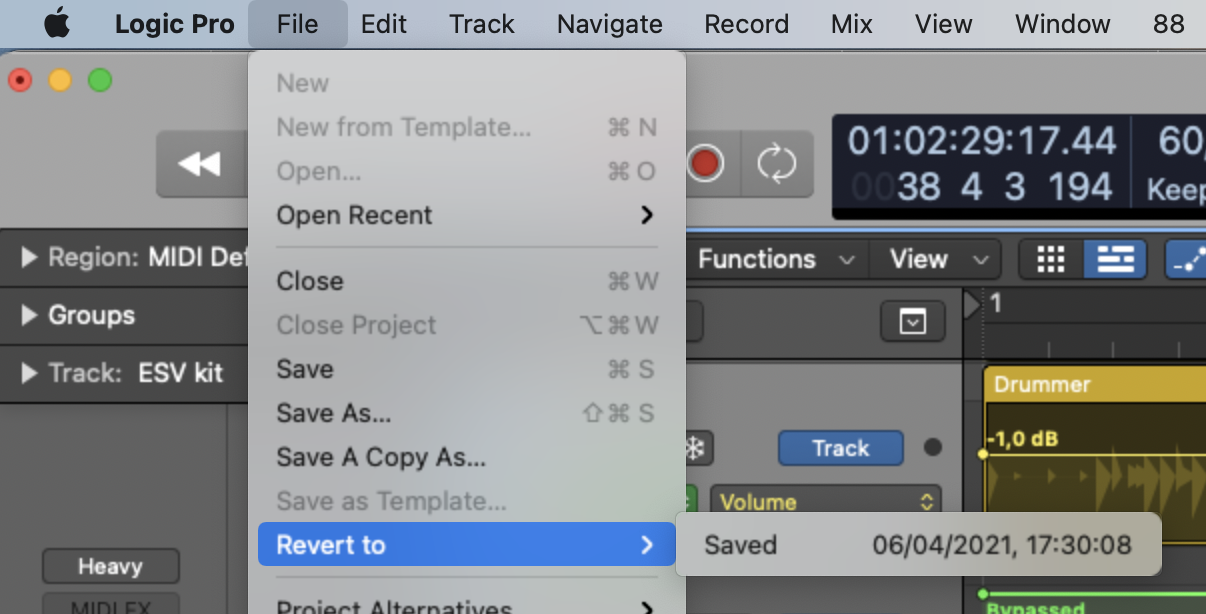Open Edit in the menu bar
Image resolution: width=1206 pixels, height=614 pixels.
click(x=384, y=24)
